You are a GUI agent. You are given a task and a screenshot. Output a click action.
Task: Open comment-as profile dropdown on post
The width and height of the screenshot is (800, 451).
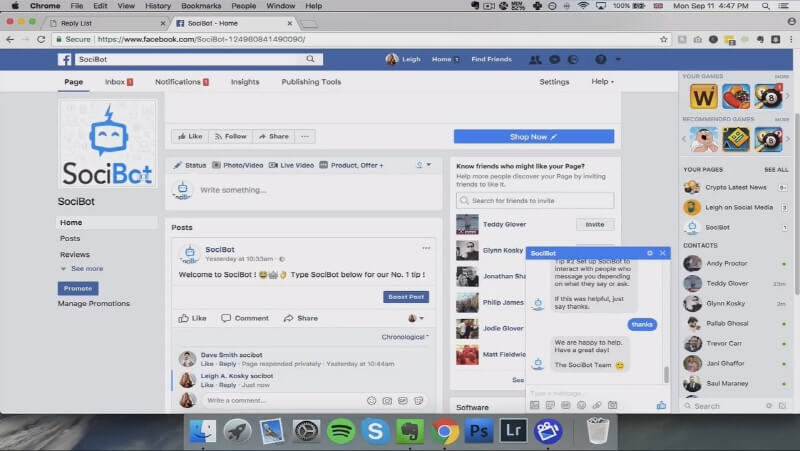pos(416,318)
